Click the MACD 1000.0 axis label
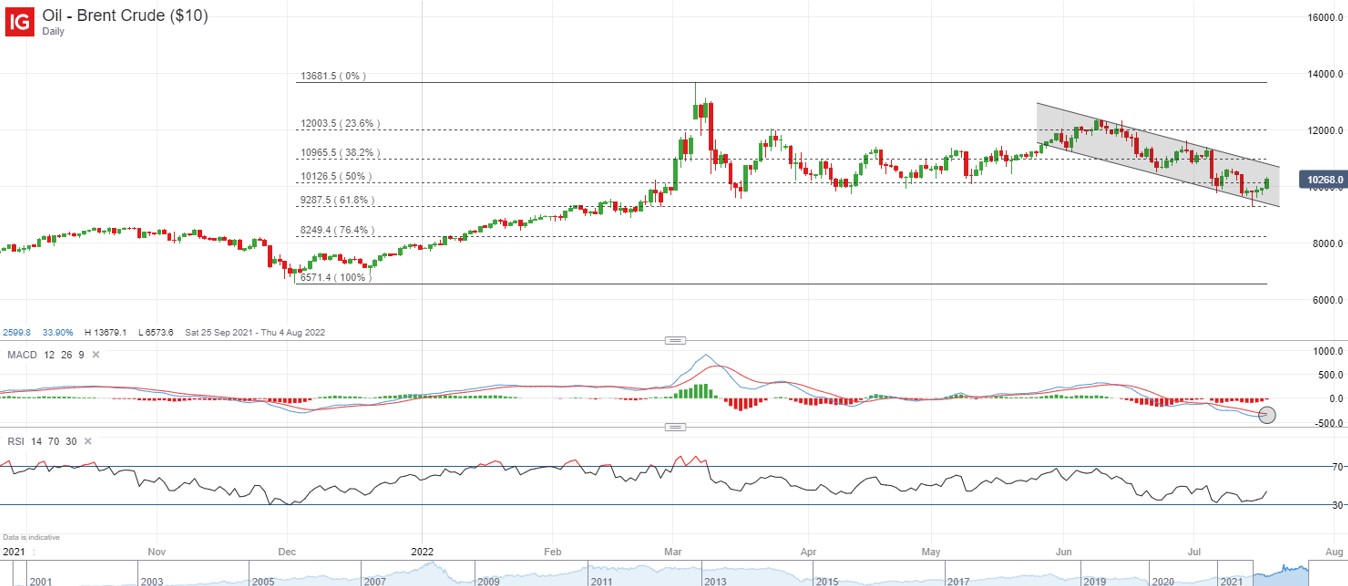1348x586 pixels. pos(1326,352)
